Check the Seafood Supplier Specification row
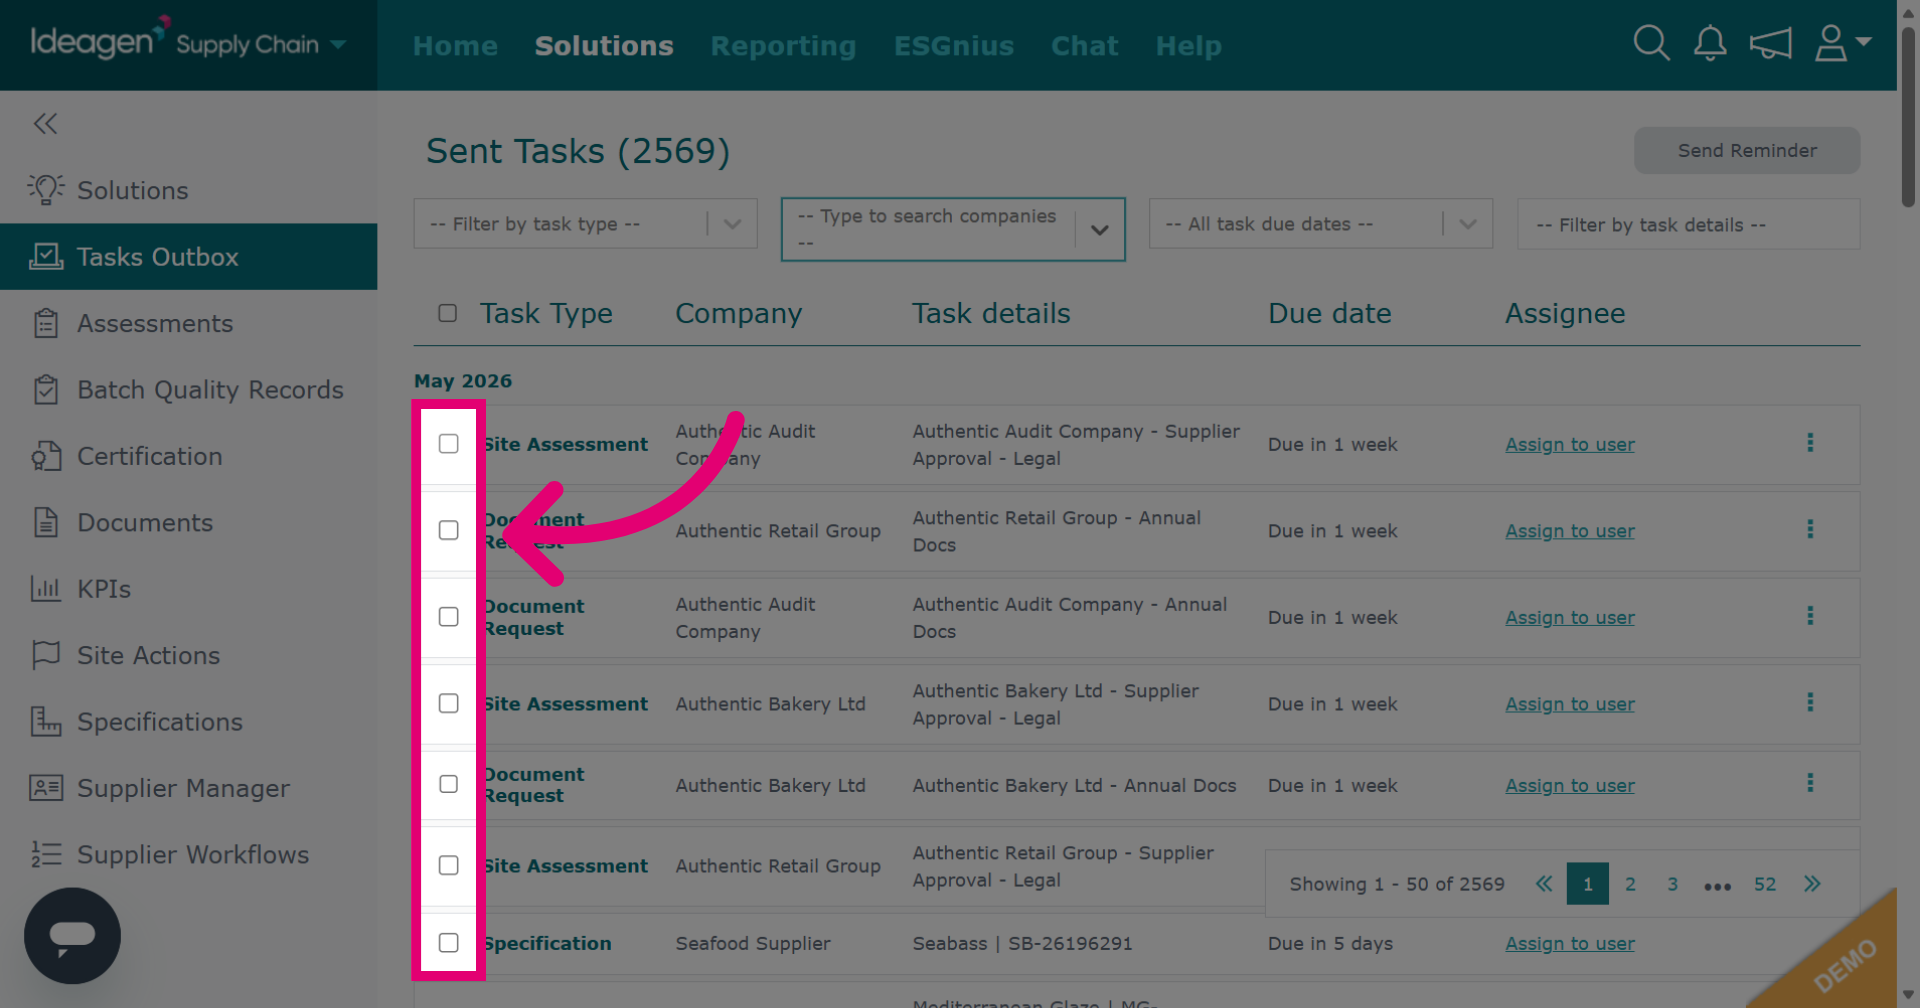1920x1008 pixels. pos(449,943)
